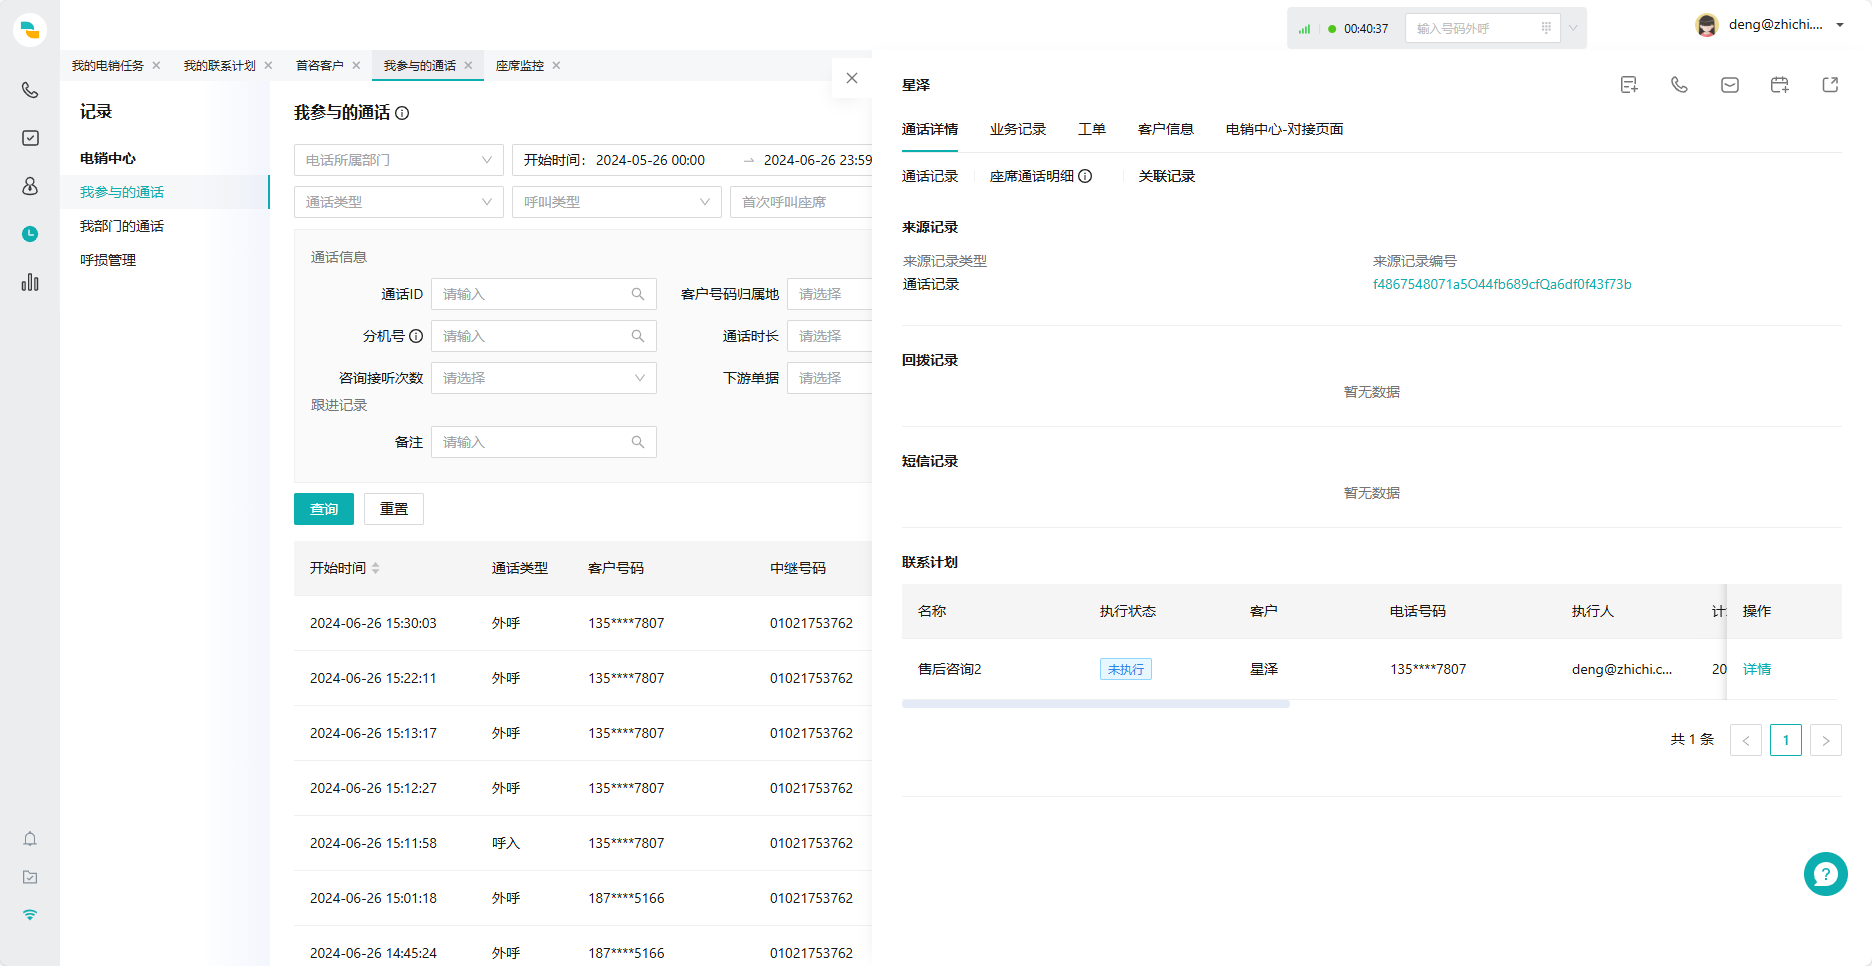1872x966 pixels.
Task: Open the 业务记录 tab
Action: pos(1018,129)
